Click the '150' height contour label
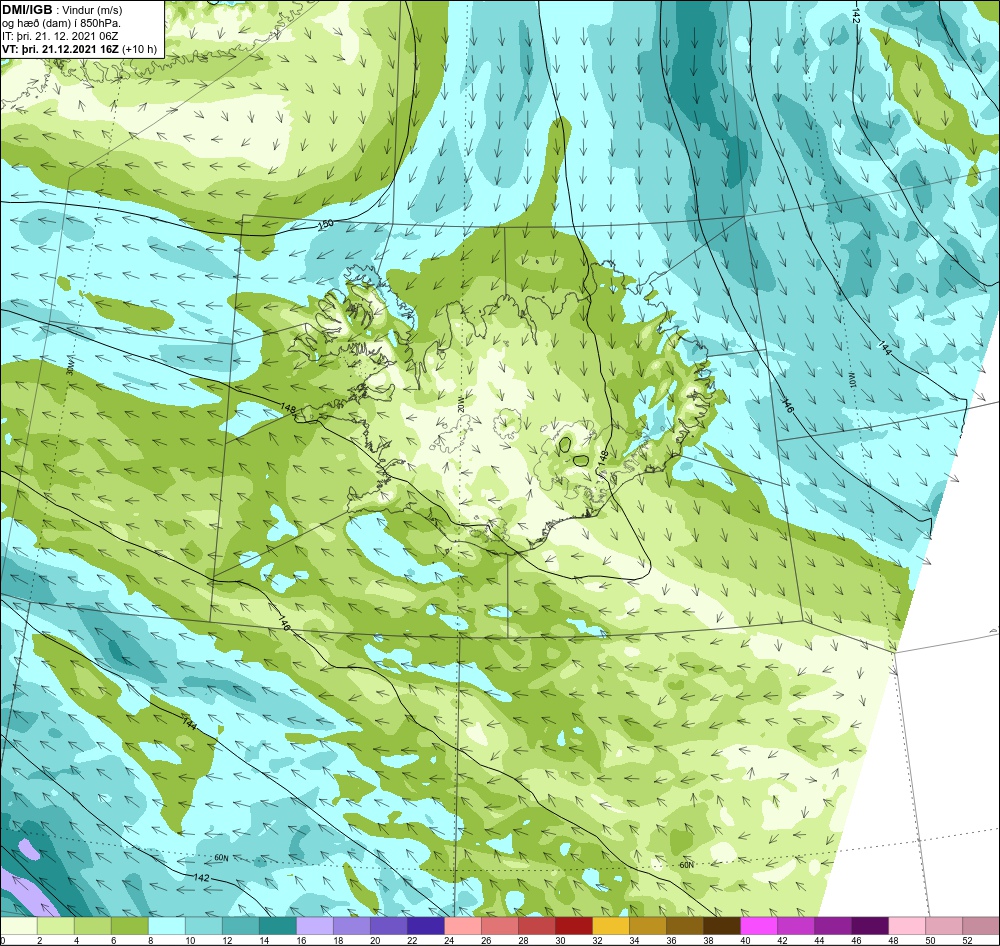This screenshot has height=946, width=1000. click(x=326, y=225)
